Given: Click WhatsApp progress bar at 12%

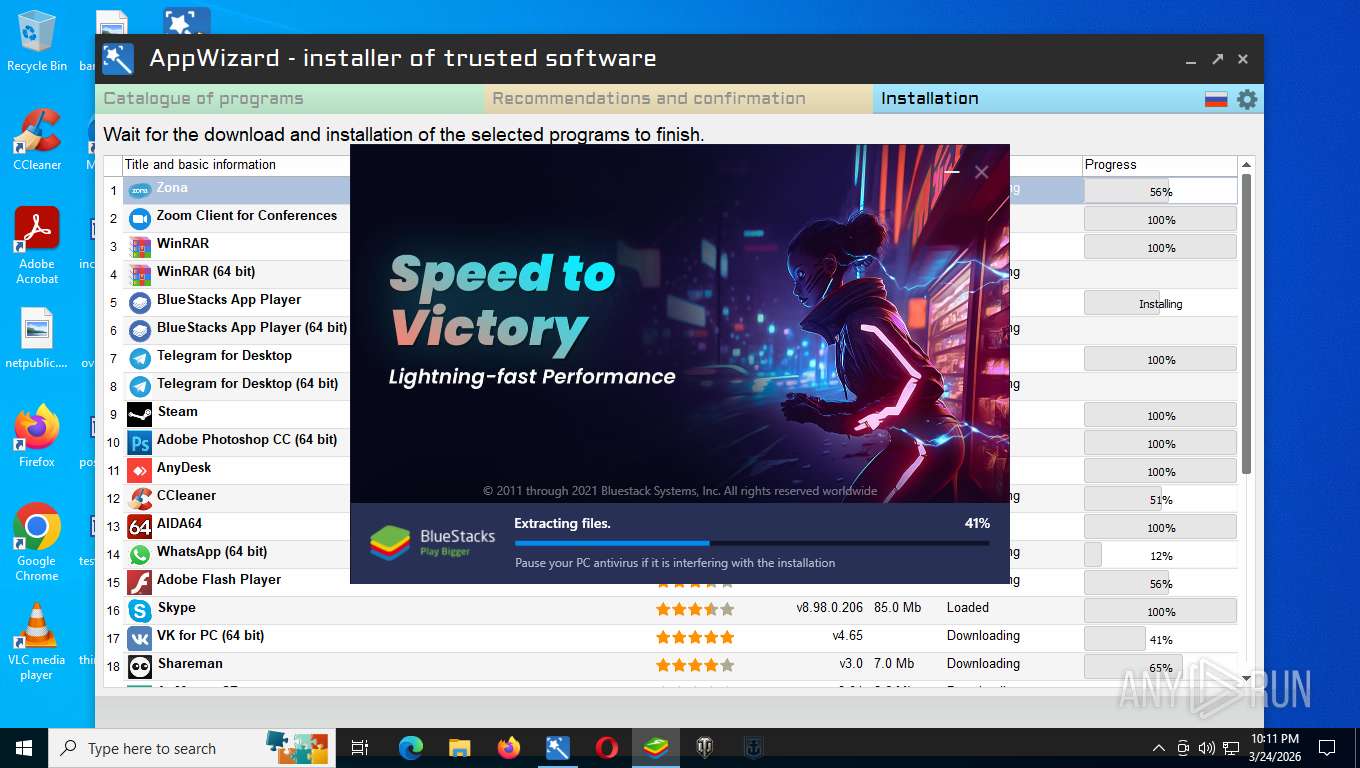Looking at the screenshot, I should [1160, 555].
